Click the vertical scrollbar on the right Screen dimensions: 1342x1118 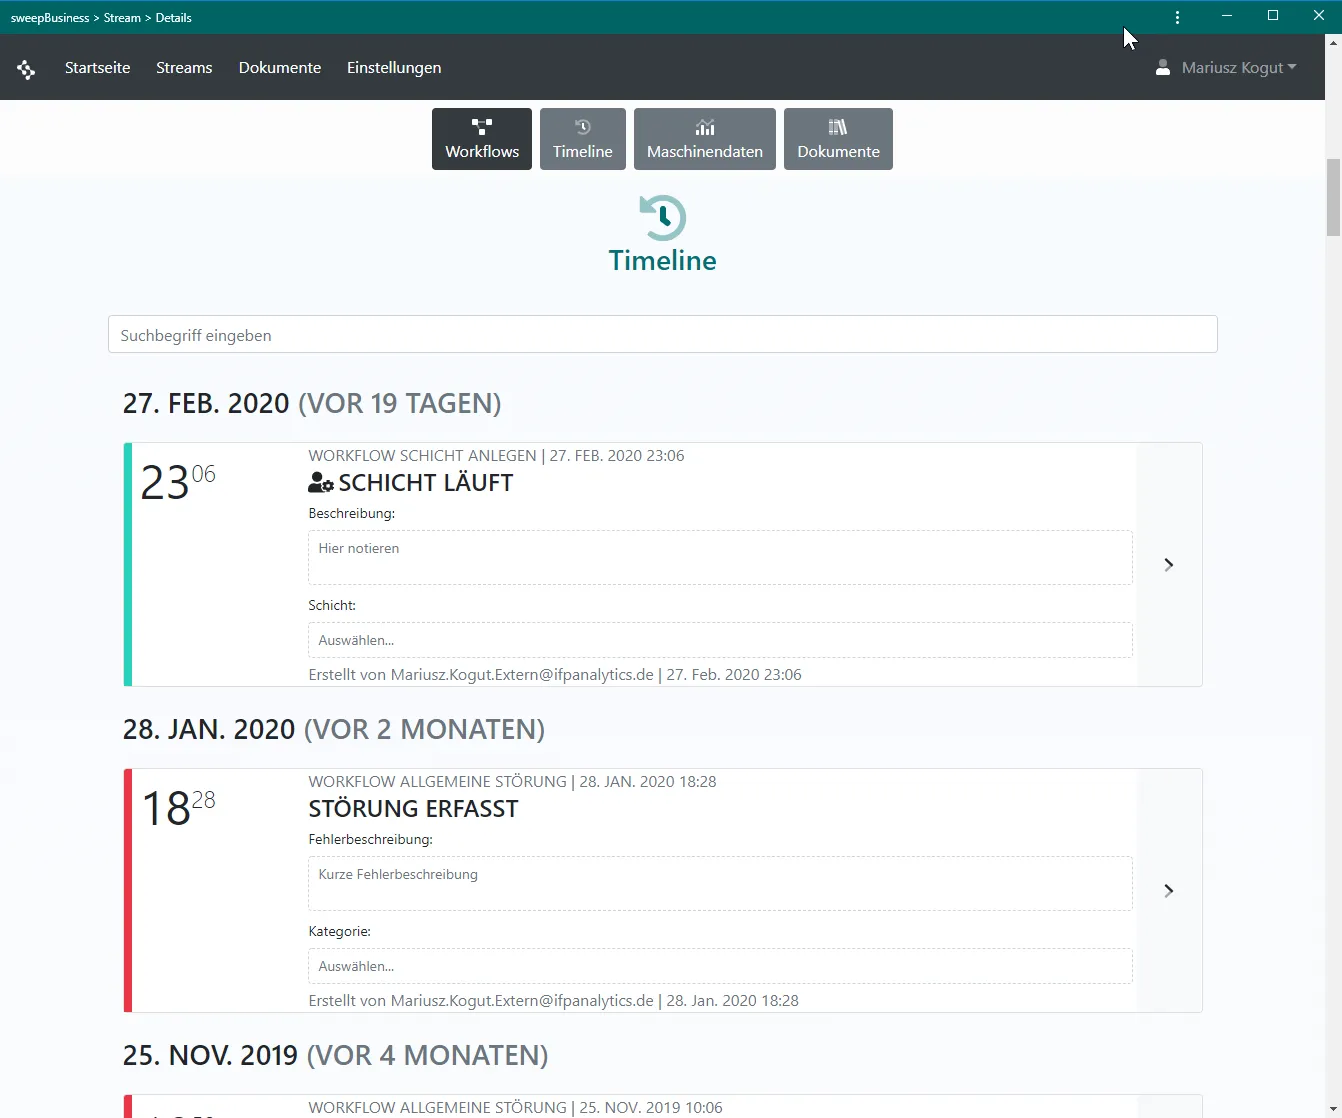[1333, 198]
